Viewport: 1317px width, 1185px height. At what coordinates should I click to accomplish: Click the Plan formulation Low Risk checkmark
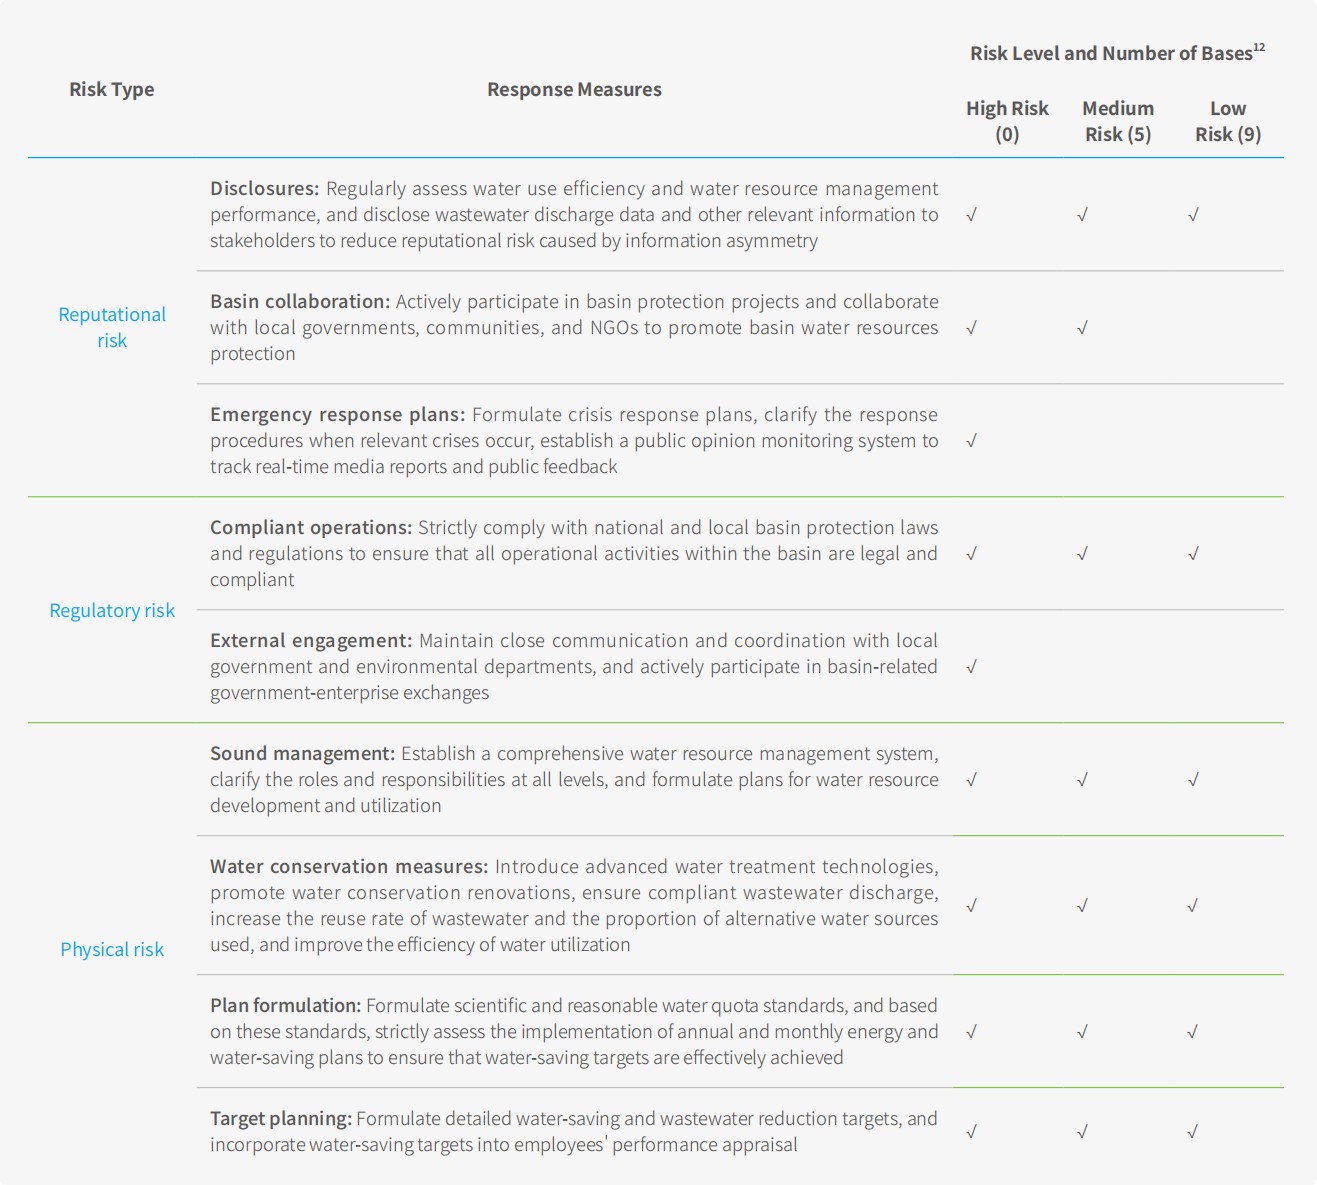click(x=1193, y=1032)
